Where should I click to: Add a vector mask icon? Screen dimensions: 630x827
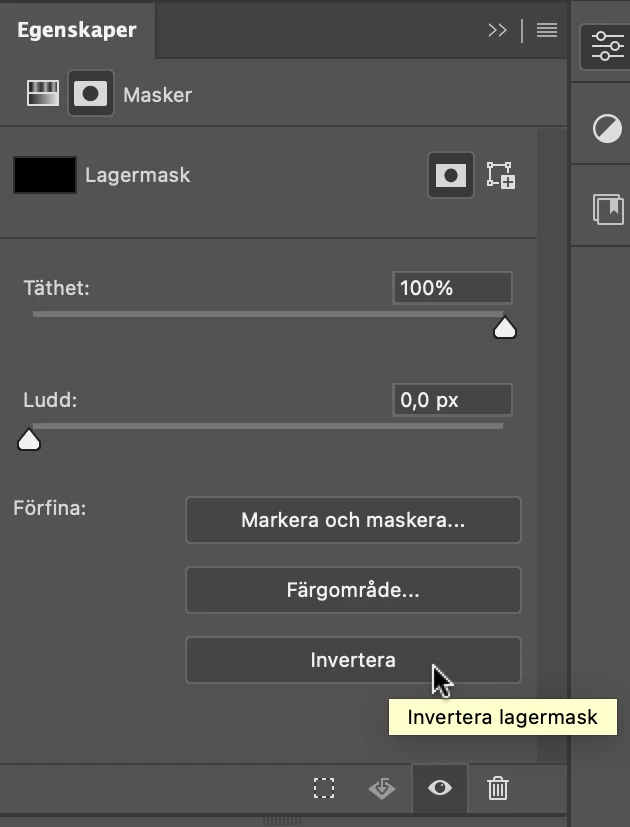[x=501, y=175]
